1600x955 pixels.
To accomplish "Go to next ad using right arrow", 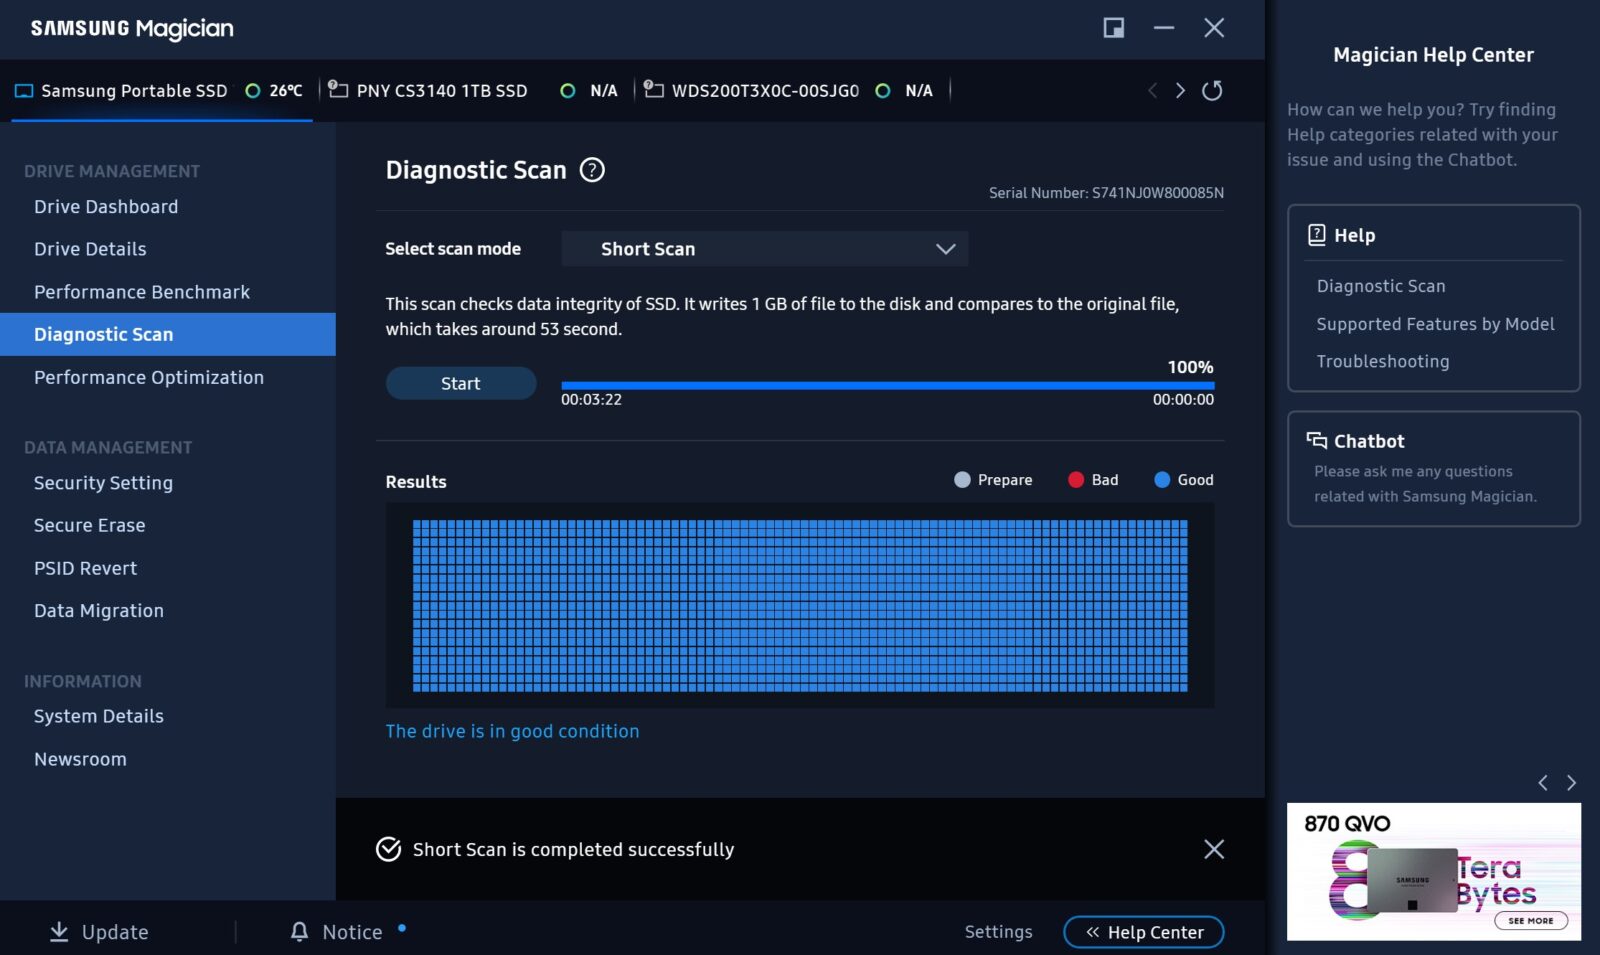I will (1571, 783).
